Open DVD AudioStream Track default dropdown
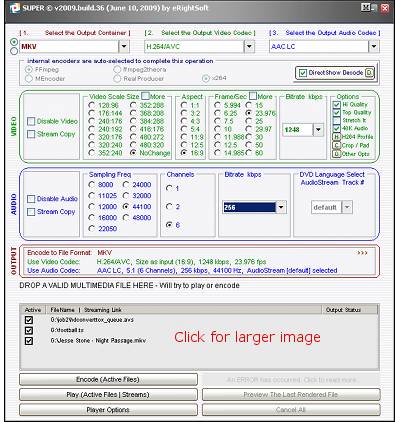 (x=347, y=207)
